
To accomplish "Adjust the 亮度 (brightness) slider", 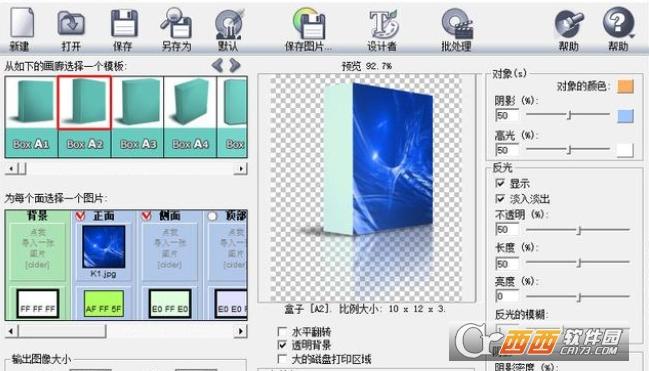I will 578,296.
